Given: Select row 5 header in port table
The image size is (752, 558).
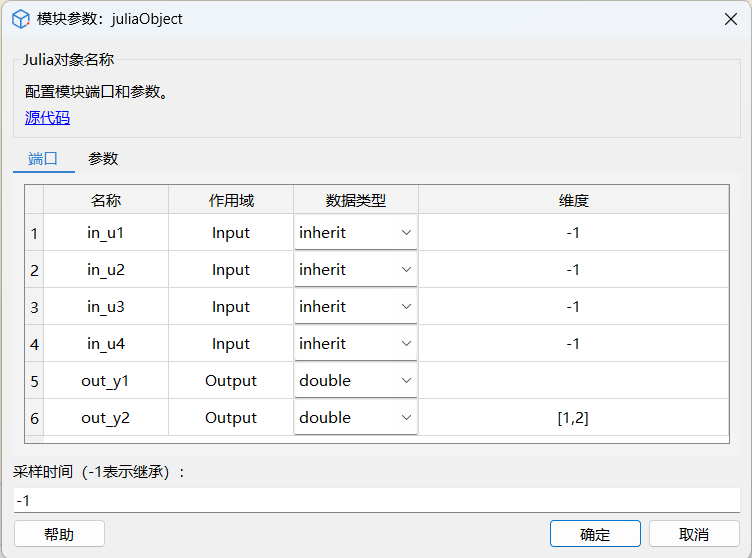Looking at the screenshot, I should tap(34, 381).
